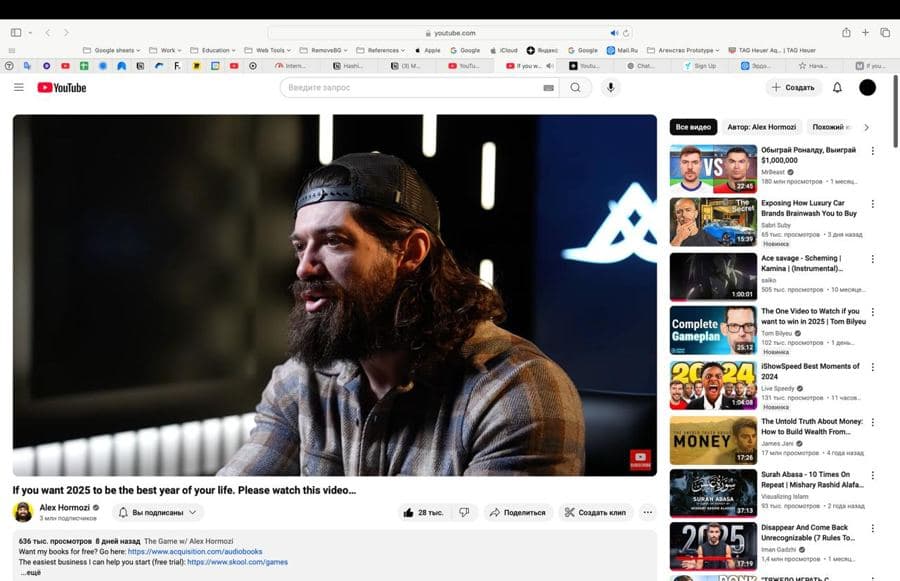Like the video with 28 тыс. likes
The image size is (900, 581).
pos(424,512)
